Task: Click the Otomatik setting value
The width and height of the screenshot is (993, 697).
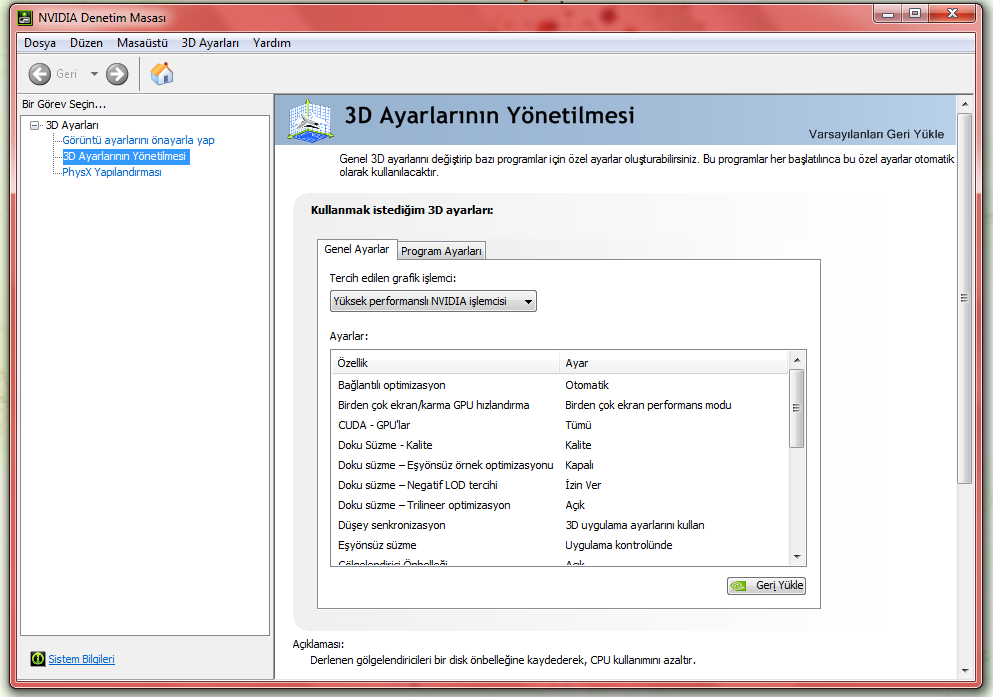Action: pyautogui.click(x=587, y=385)
